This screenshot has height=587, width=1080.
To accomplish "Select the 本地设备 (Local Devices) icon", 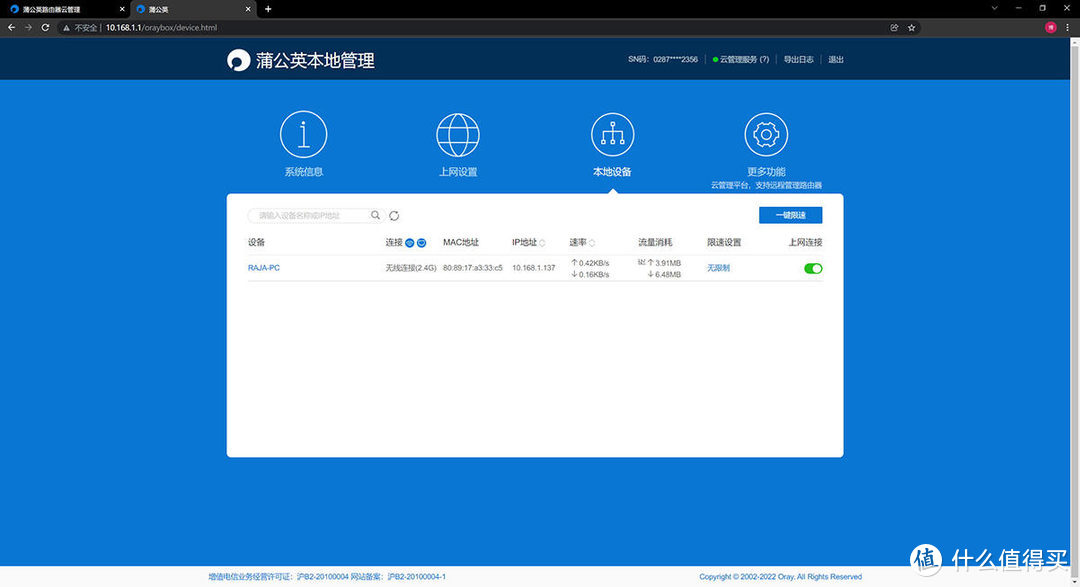I will point(612,133).
